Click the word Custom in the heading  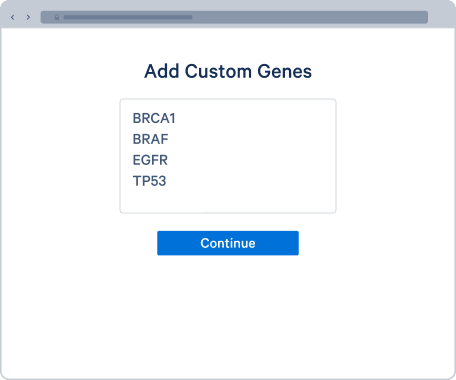point(218,71)
